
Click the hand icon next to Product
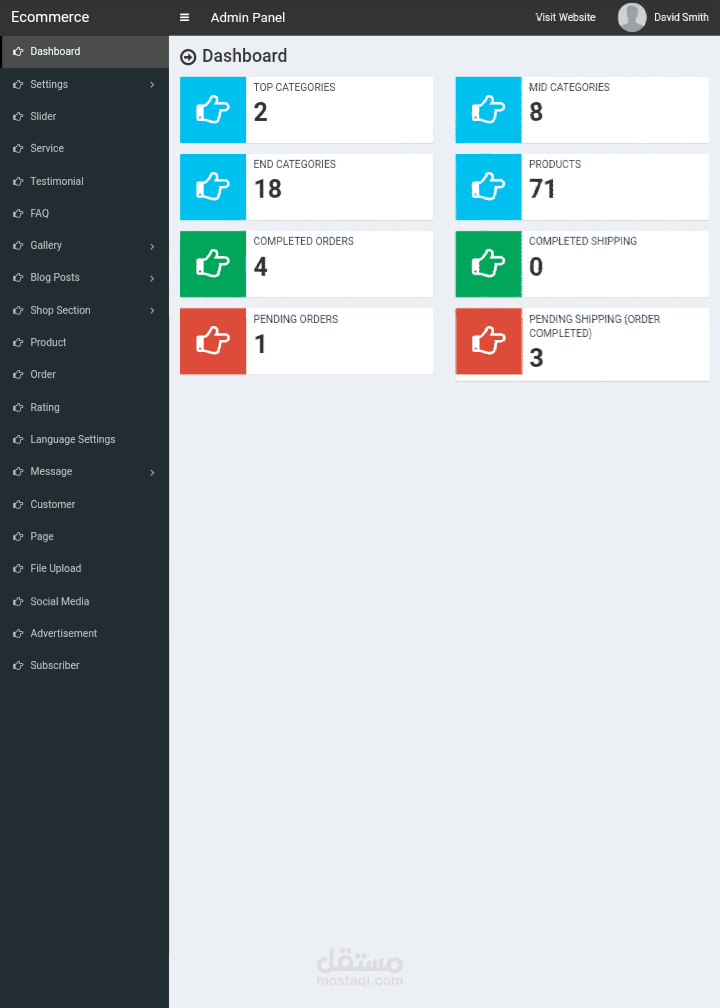[x=18, y=343]
